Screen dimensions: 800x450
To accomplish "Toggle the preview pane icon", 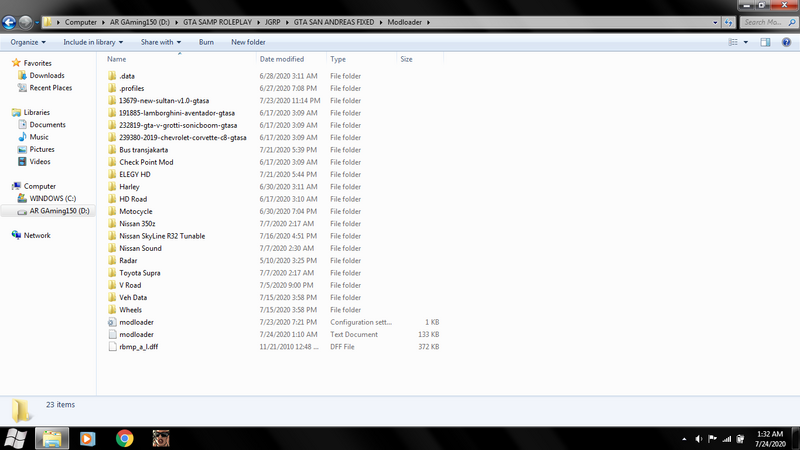I will [x=765, y=42].
